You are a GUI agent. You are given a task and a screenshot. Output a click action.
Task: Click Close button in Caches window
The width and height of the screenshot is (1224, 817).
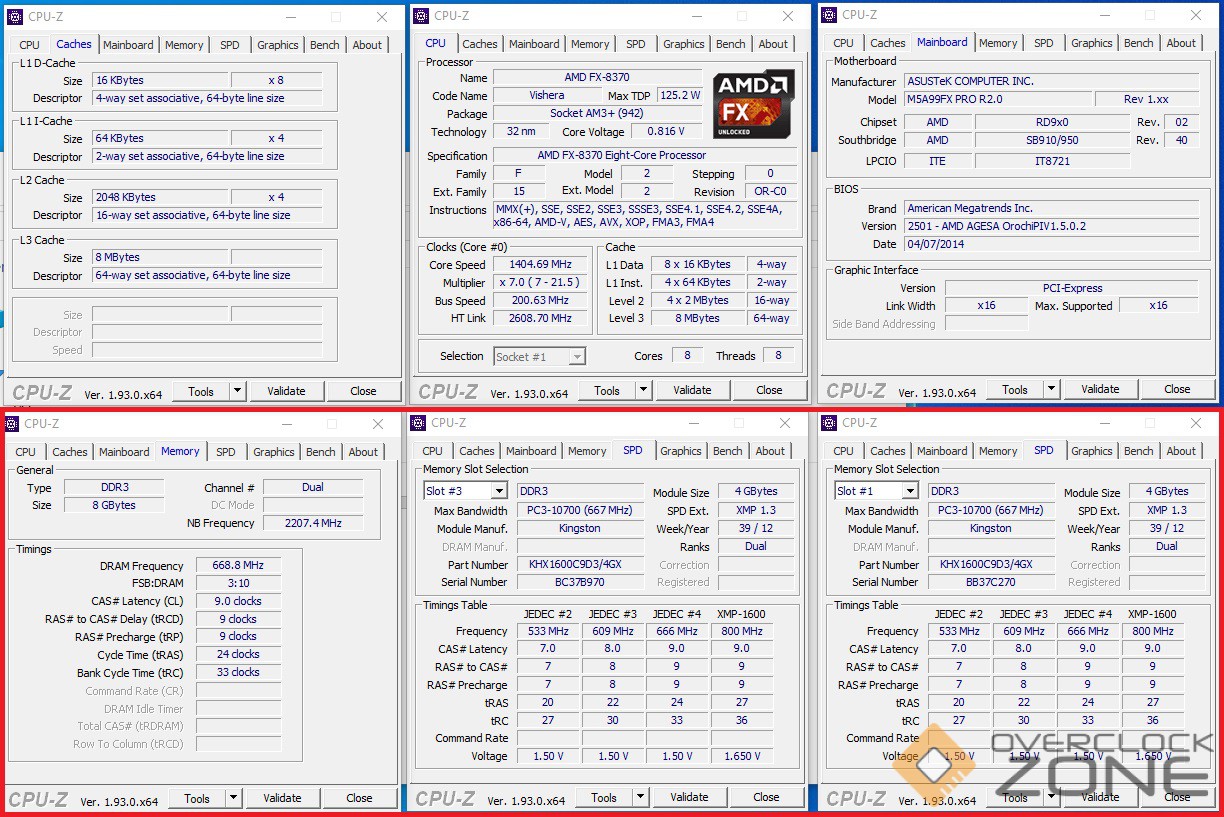tap(364, 391)
